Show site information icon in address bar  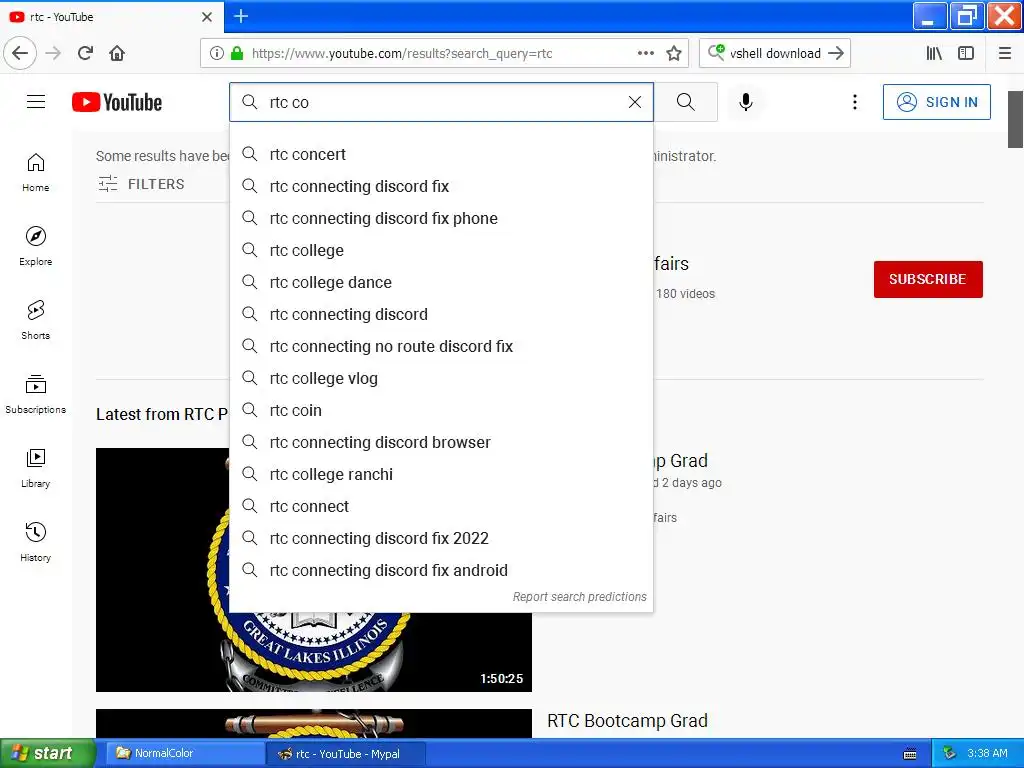[x=217, y=53]
